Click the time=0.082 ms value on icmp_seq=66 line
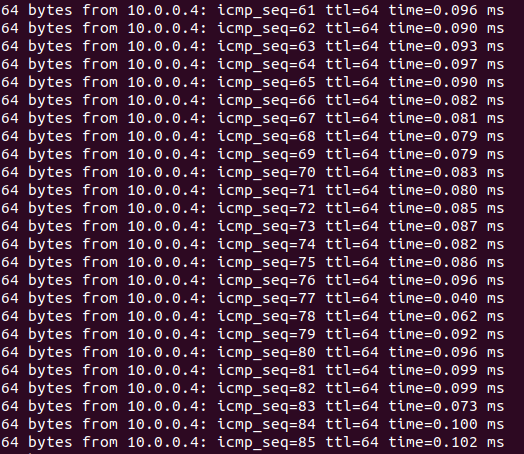The height and width of the screenshot is (454, 524). point(446,100)
